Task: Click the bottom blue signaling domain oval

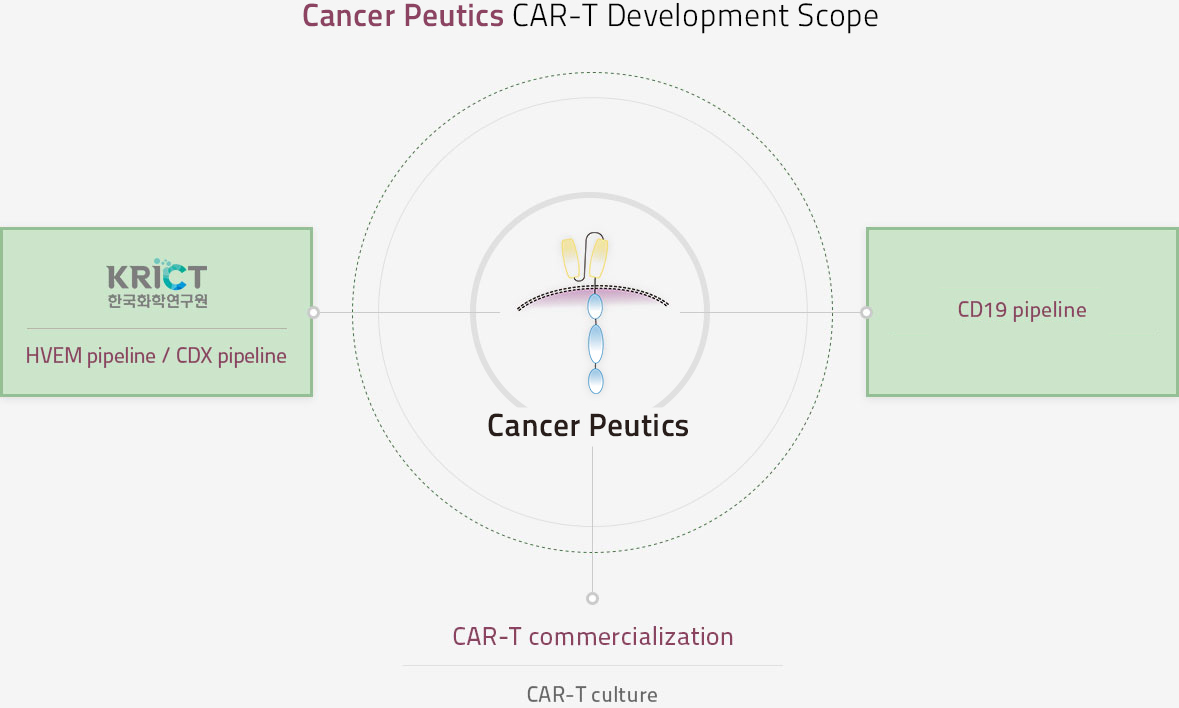Action: 596,381
